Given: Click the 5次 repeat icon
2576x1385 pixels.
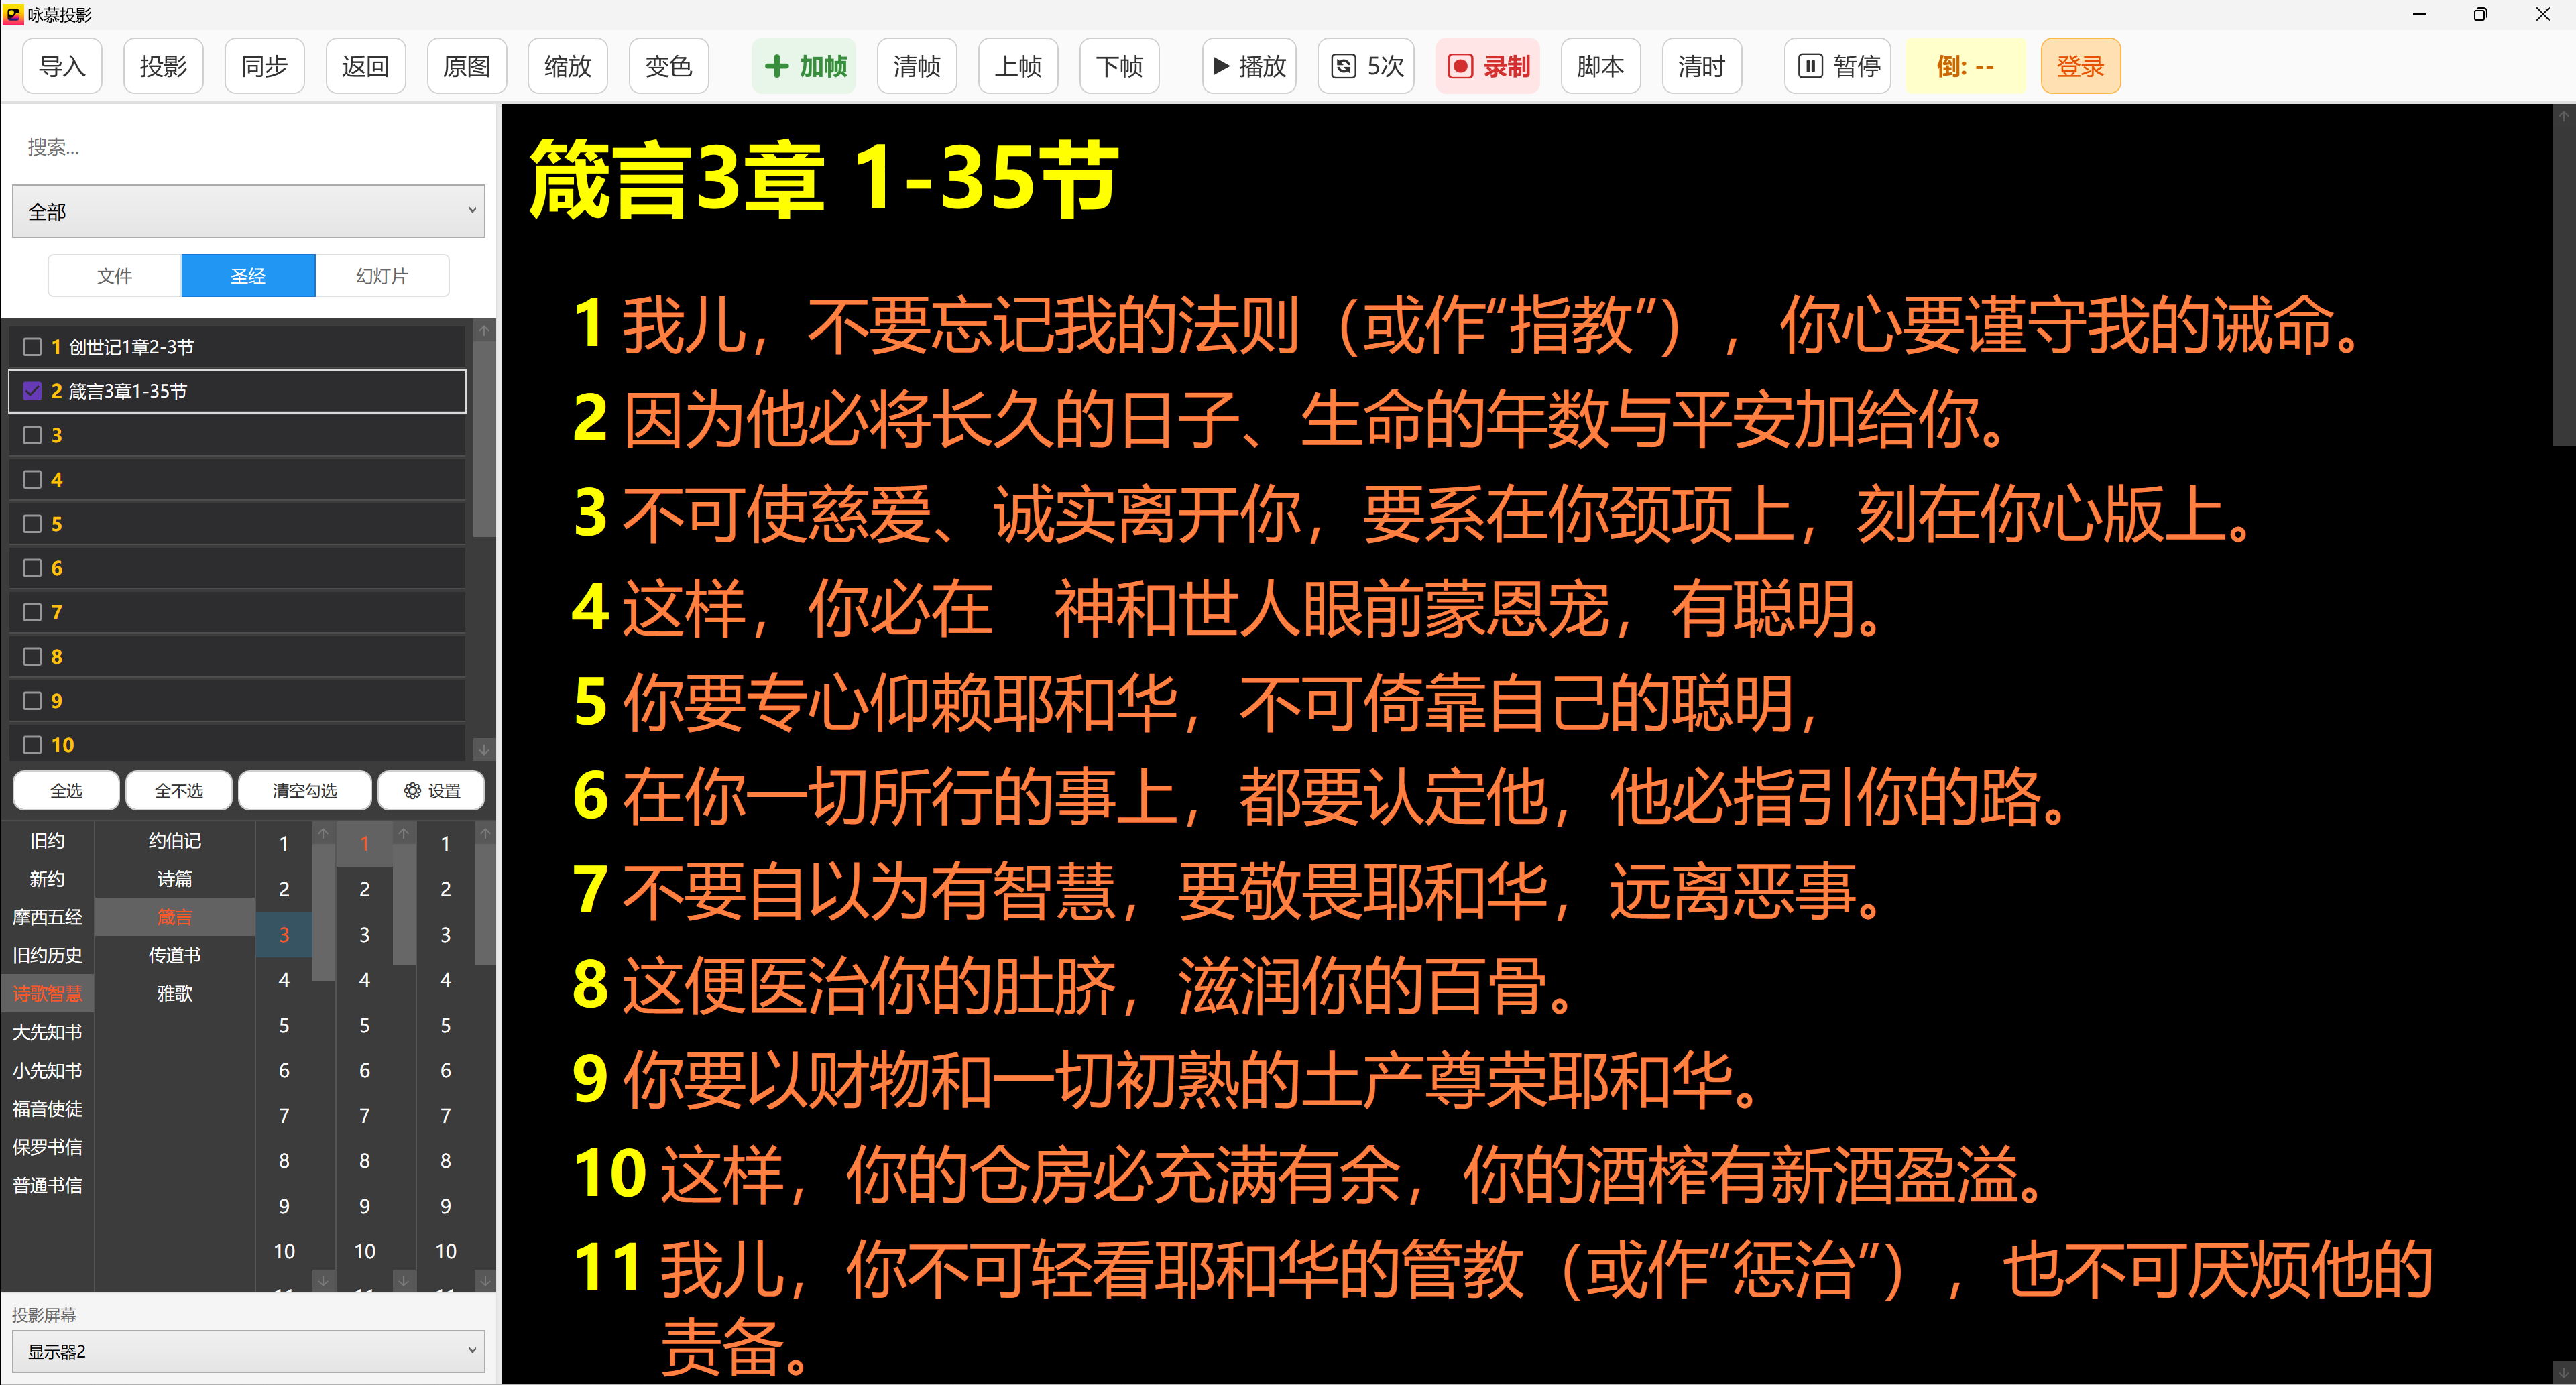Looking at the screenshot, I should click(x=1343, y=66).
